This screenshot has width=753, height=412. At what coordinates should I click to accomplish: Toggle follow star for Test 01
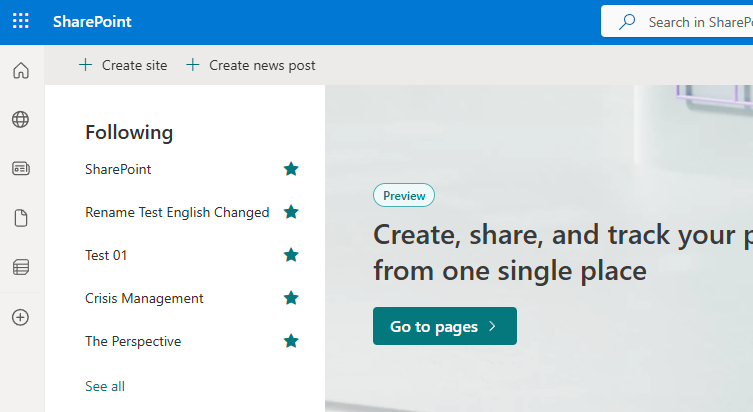pyautogui.click(x=291, y=255)
